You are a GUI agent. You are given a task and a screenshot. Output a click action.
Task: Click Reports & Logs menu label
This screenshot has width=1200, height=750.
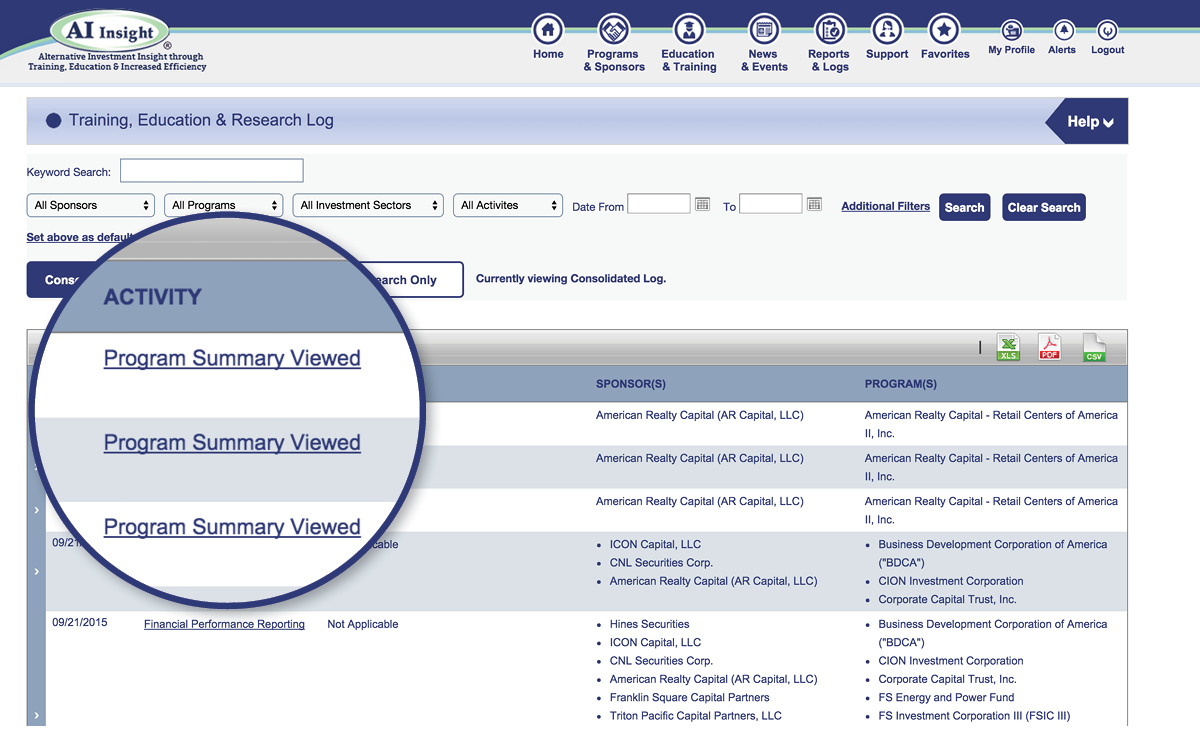coord(829,61)
